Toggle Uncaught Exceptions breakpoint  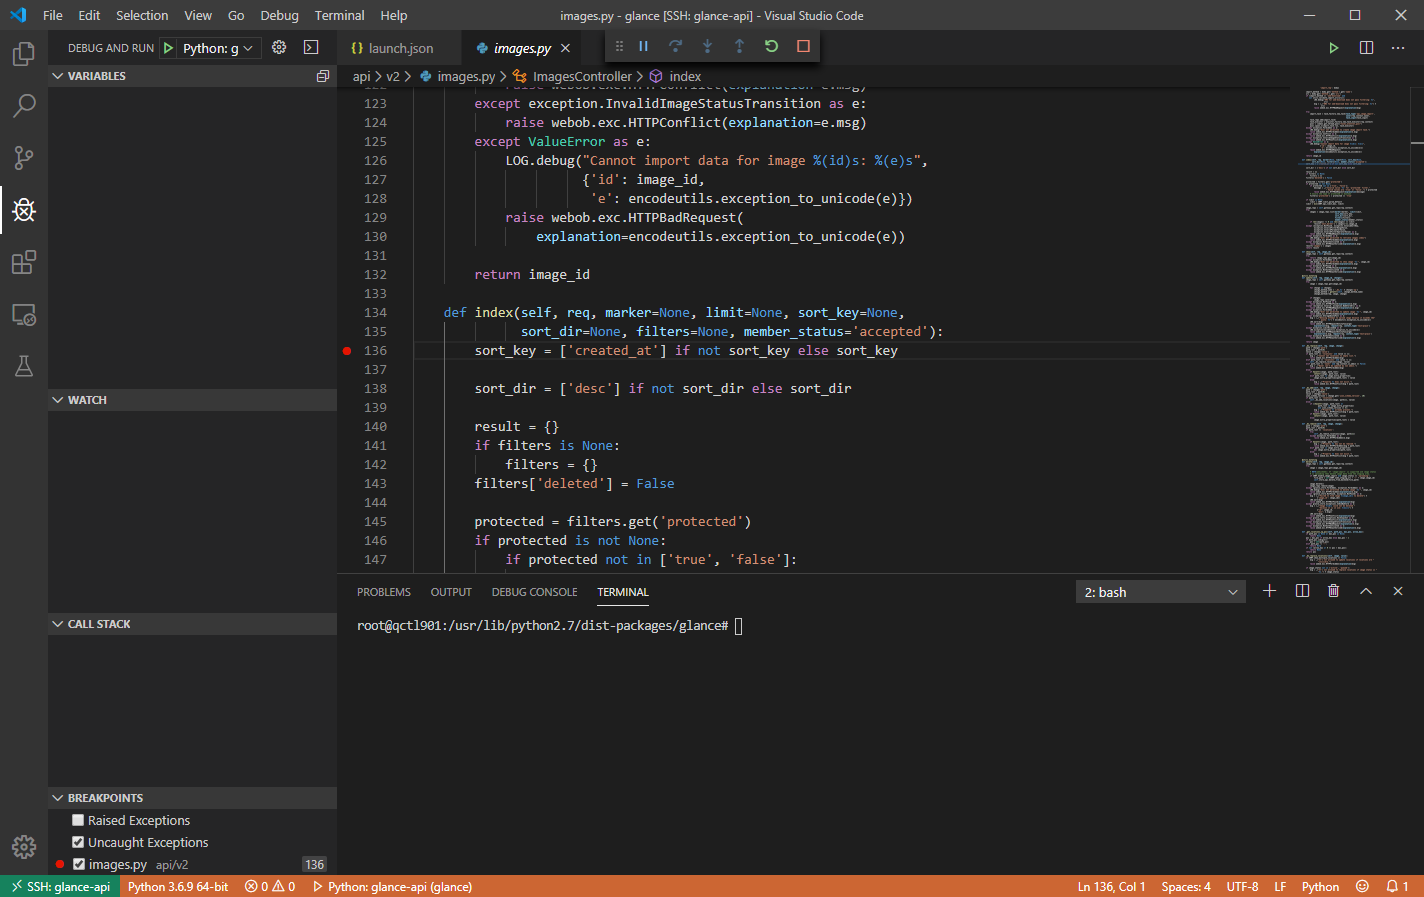coord(78,842)
